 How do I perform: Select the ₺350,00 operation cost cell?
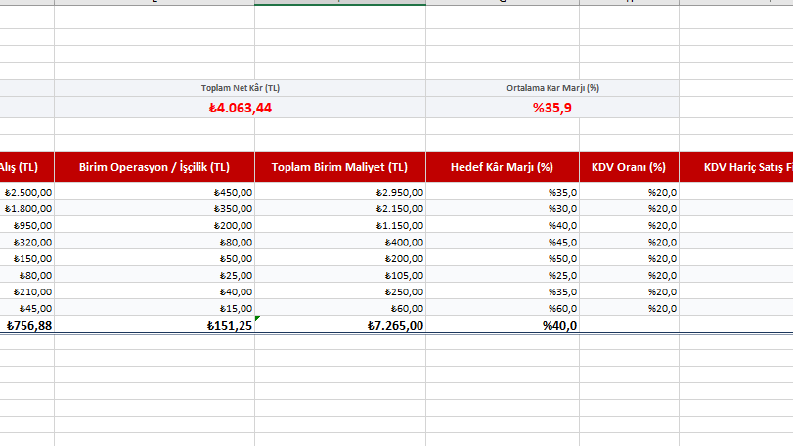pyautogui.click(x=154, y=208)
